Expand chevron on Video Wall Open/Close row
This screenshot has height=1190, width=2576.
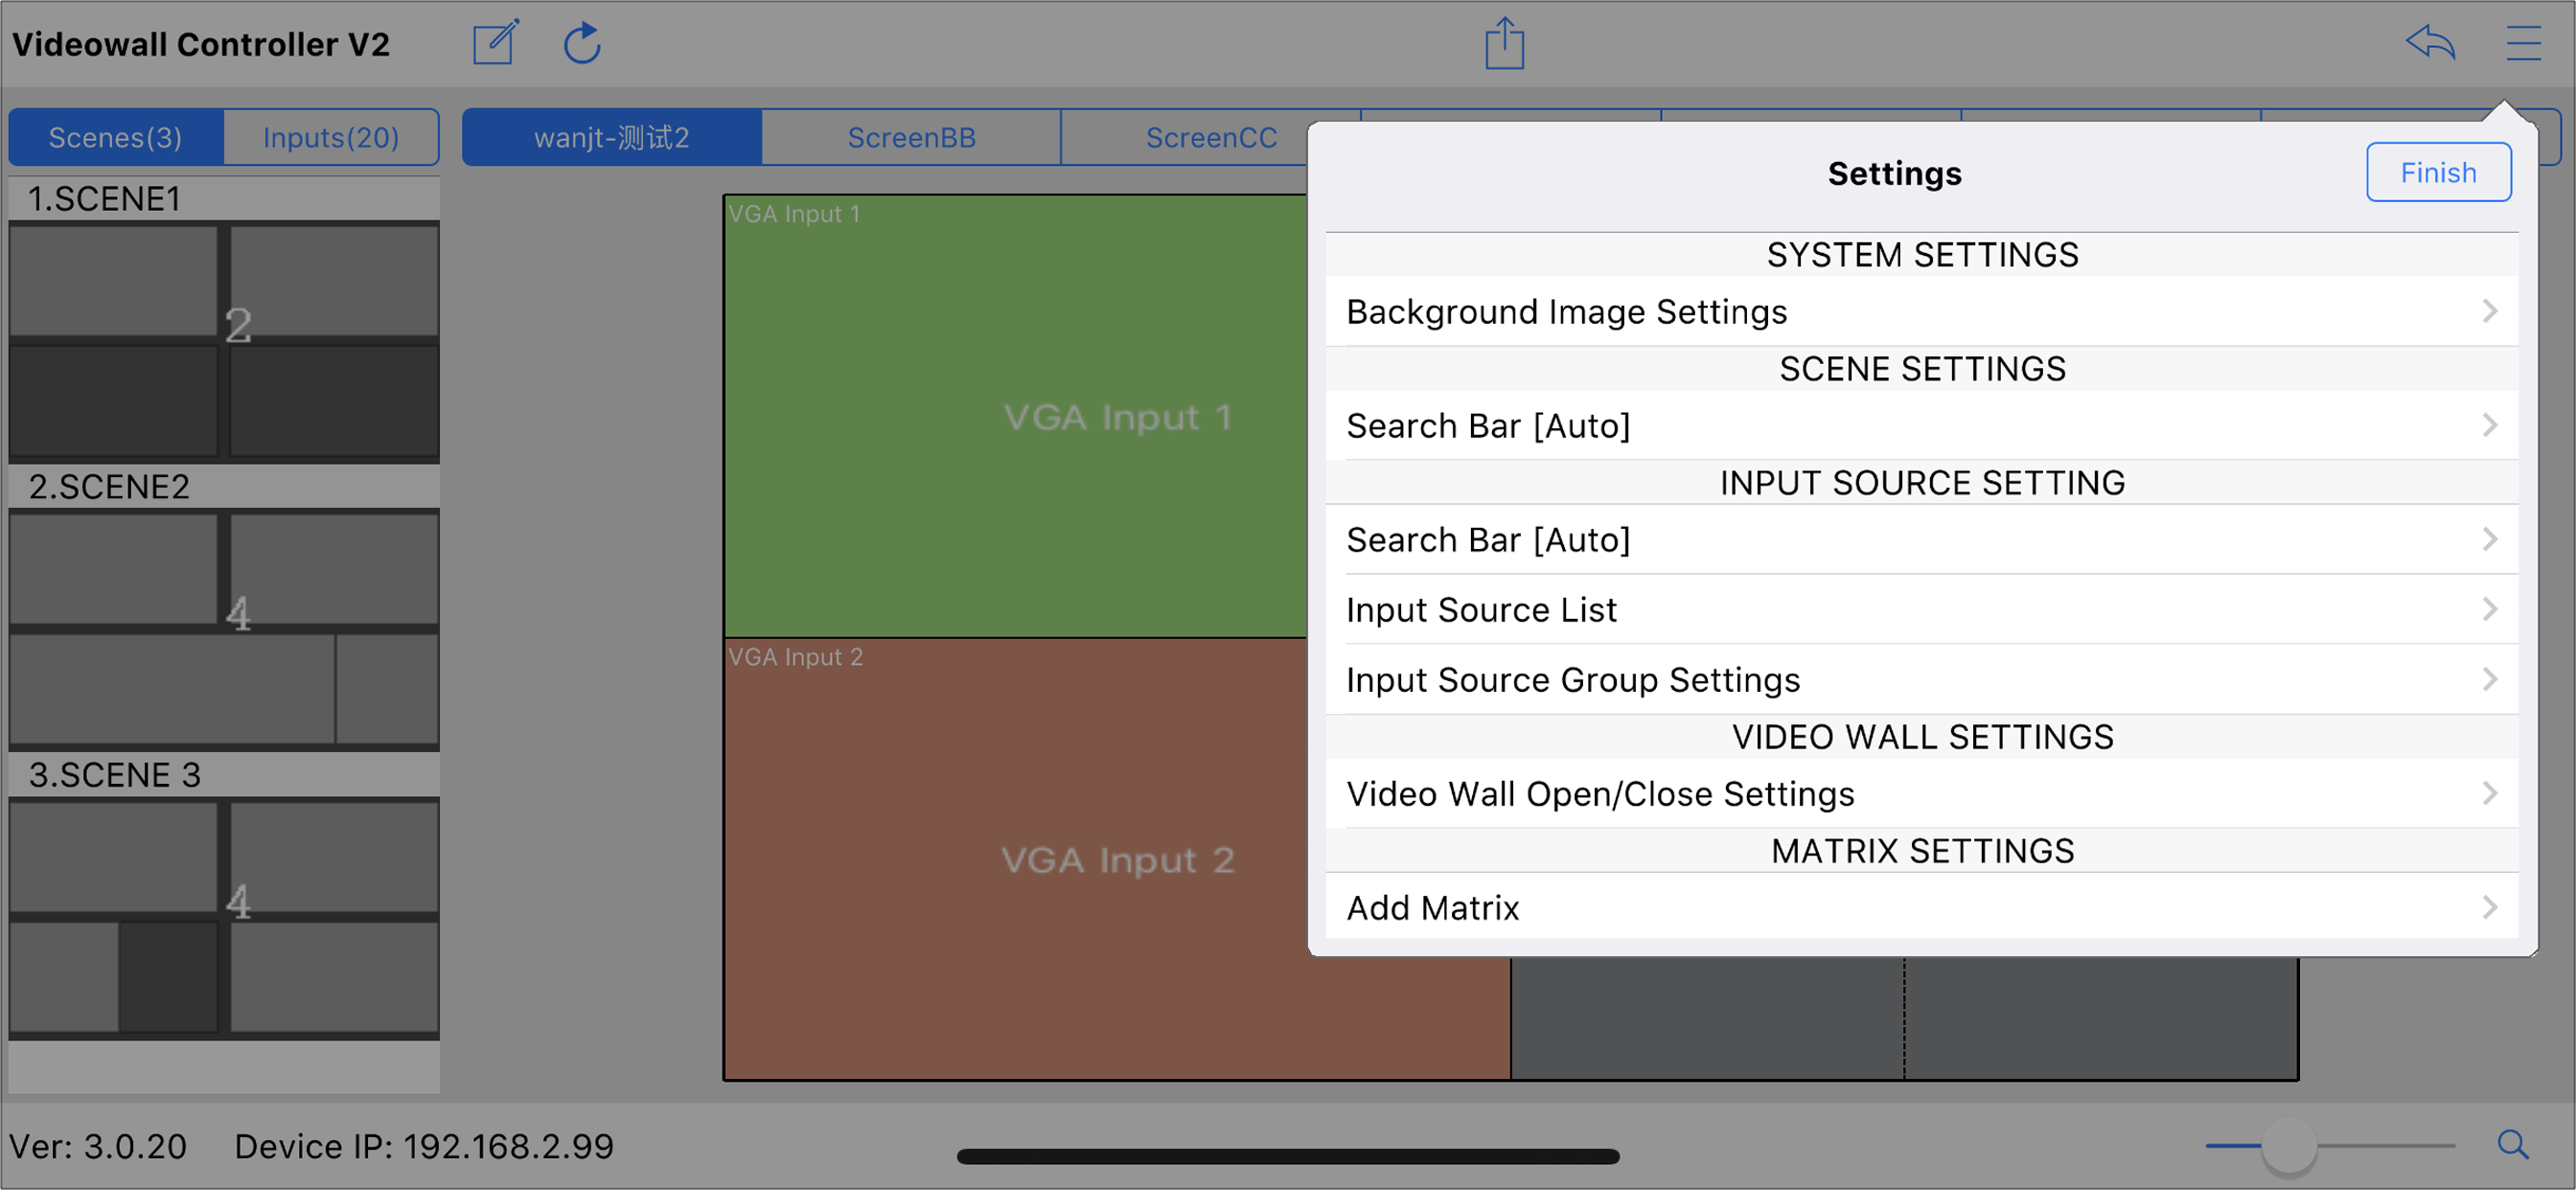coord(2489,794)
